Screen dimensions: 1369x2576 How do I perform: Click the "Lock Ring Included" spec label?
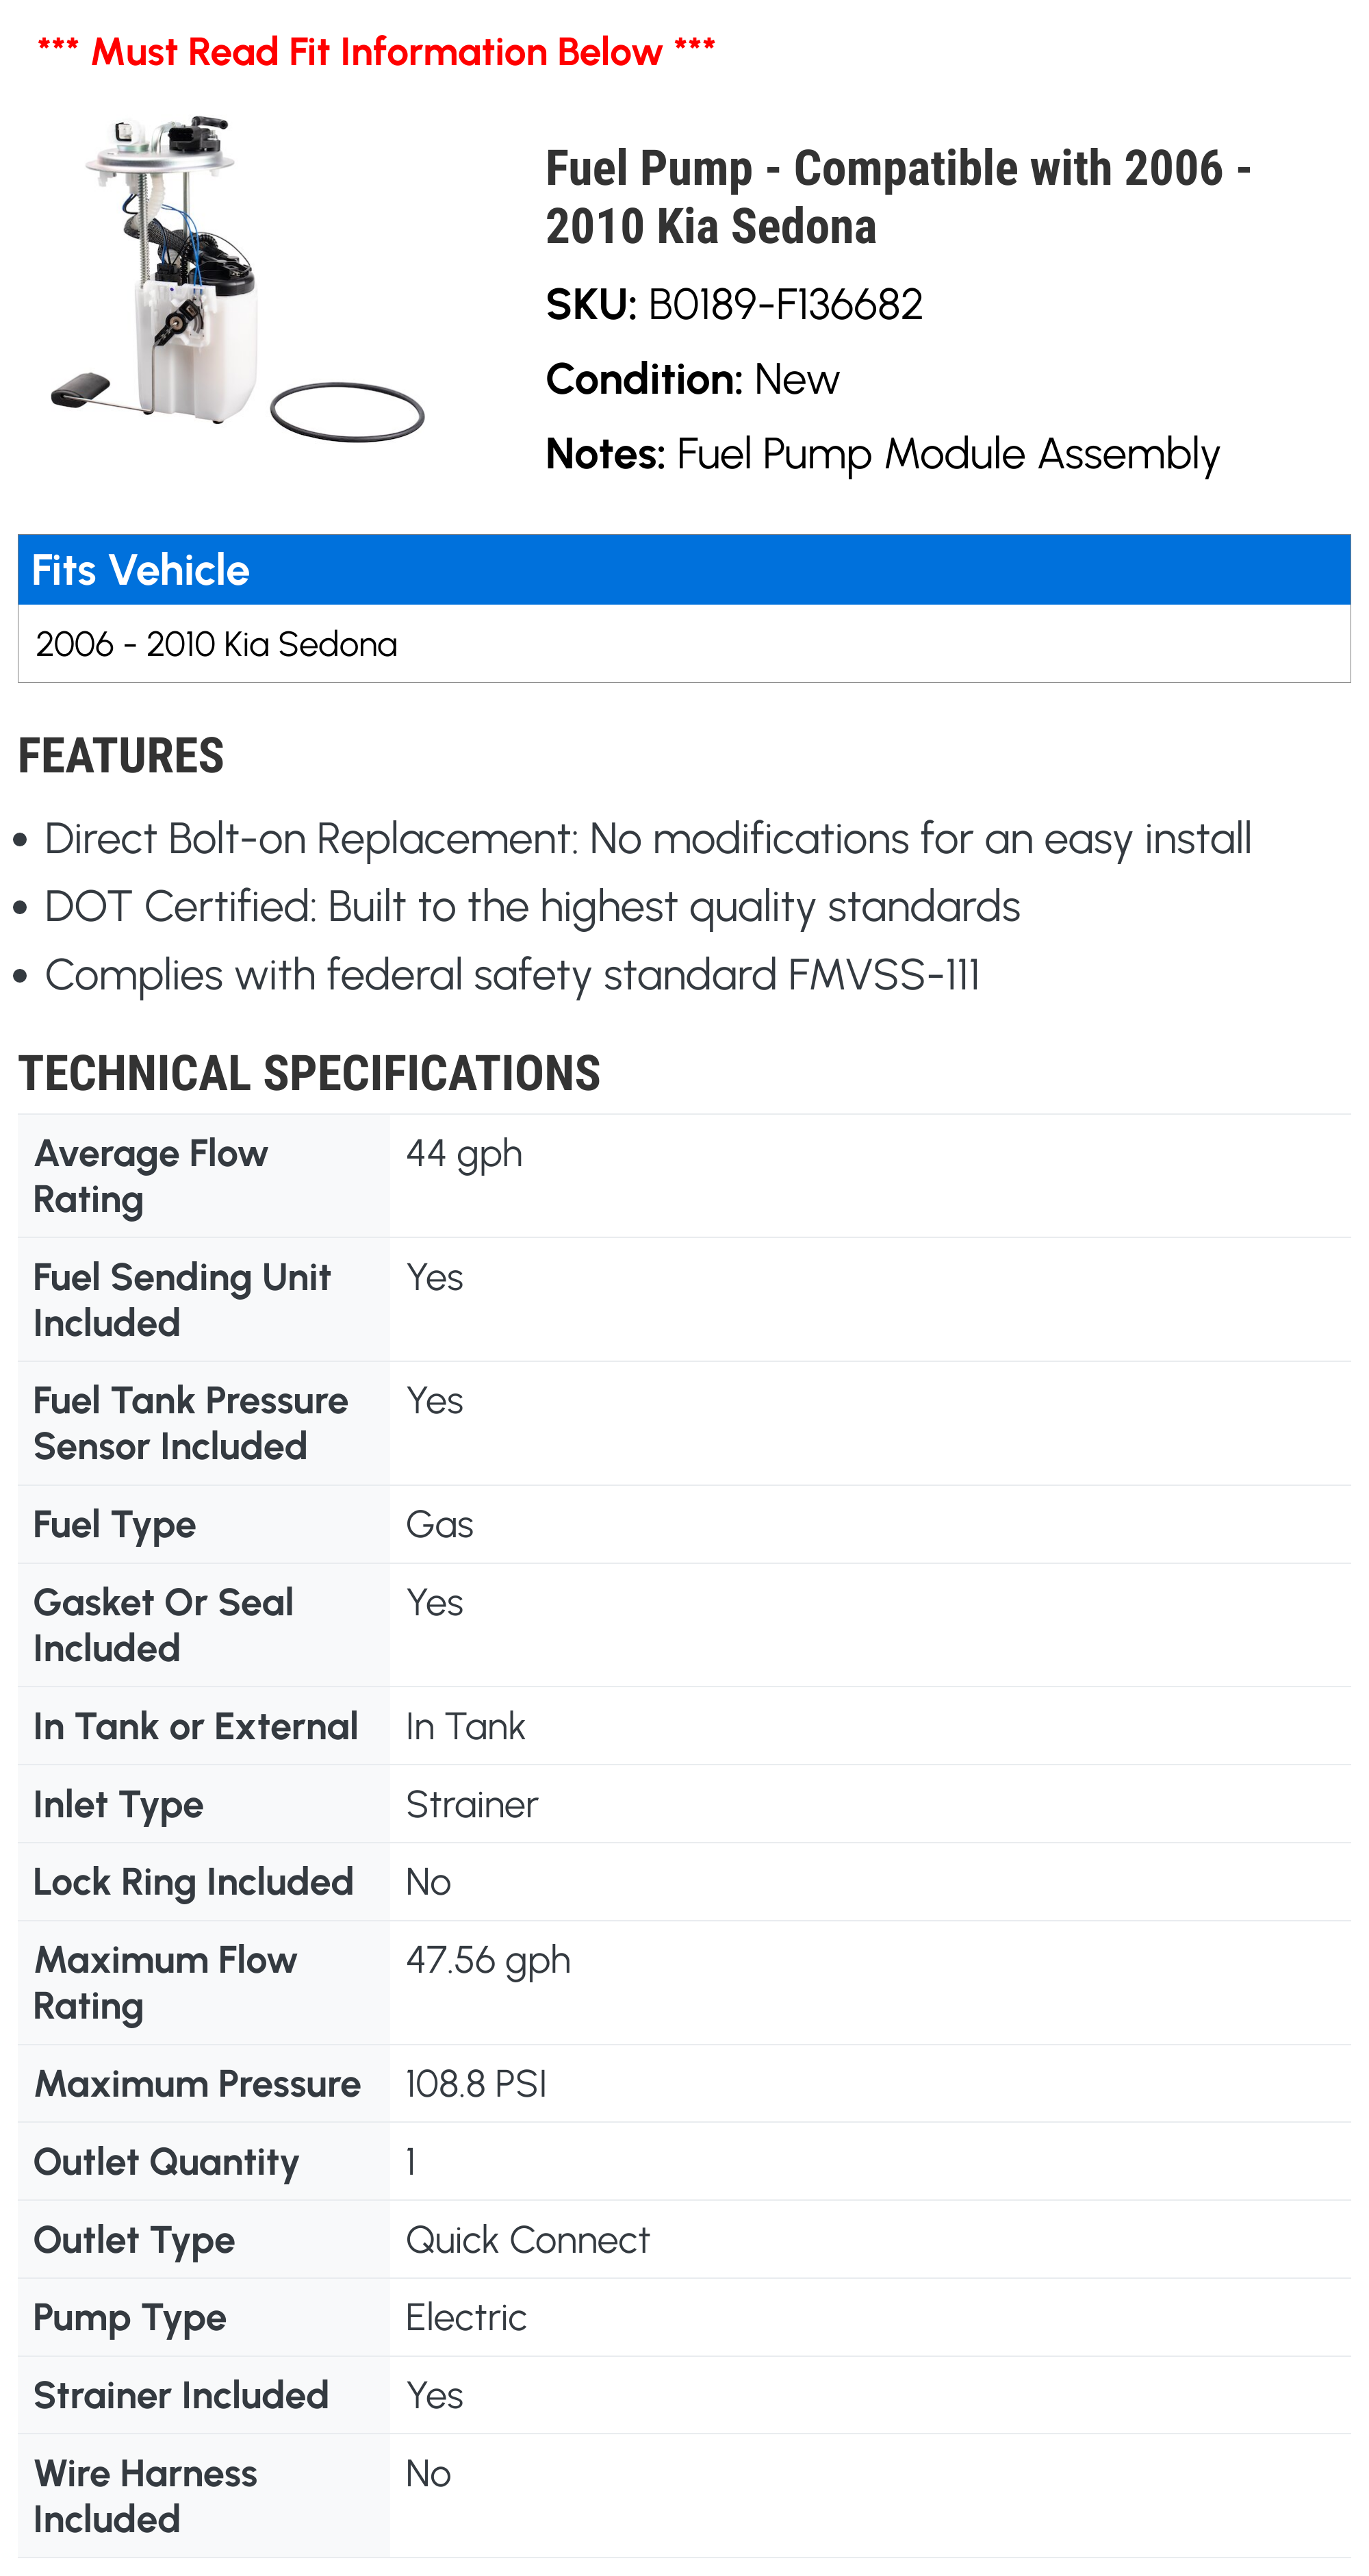194,1882
